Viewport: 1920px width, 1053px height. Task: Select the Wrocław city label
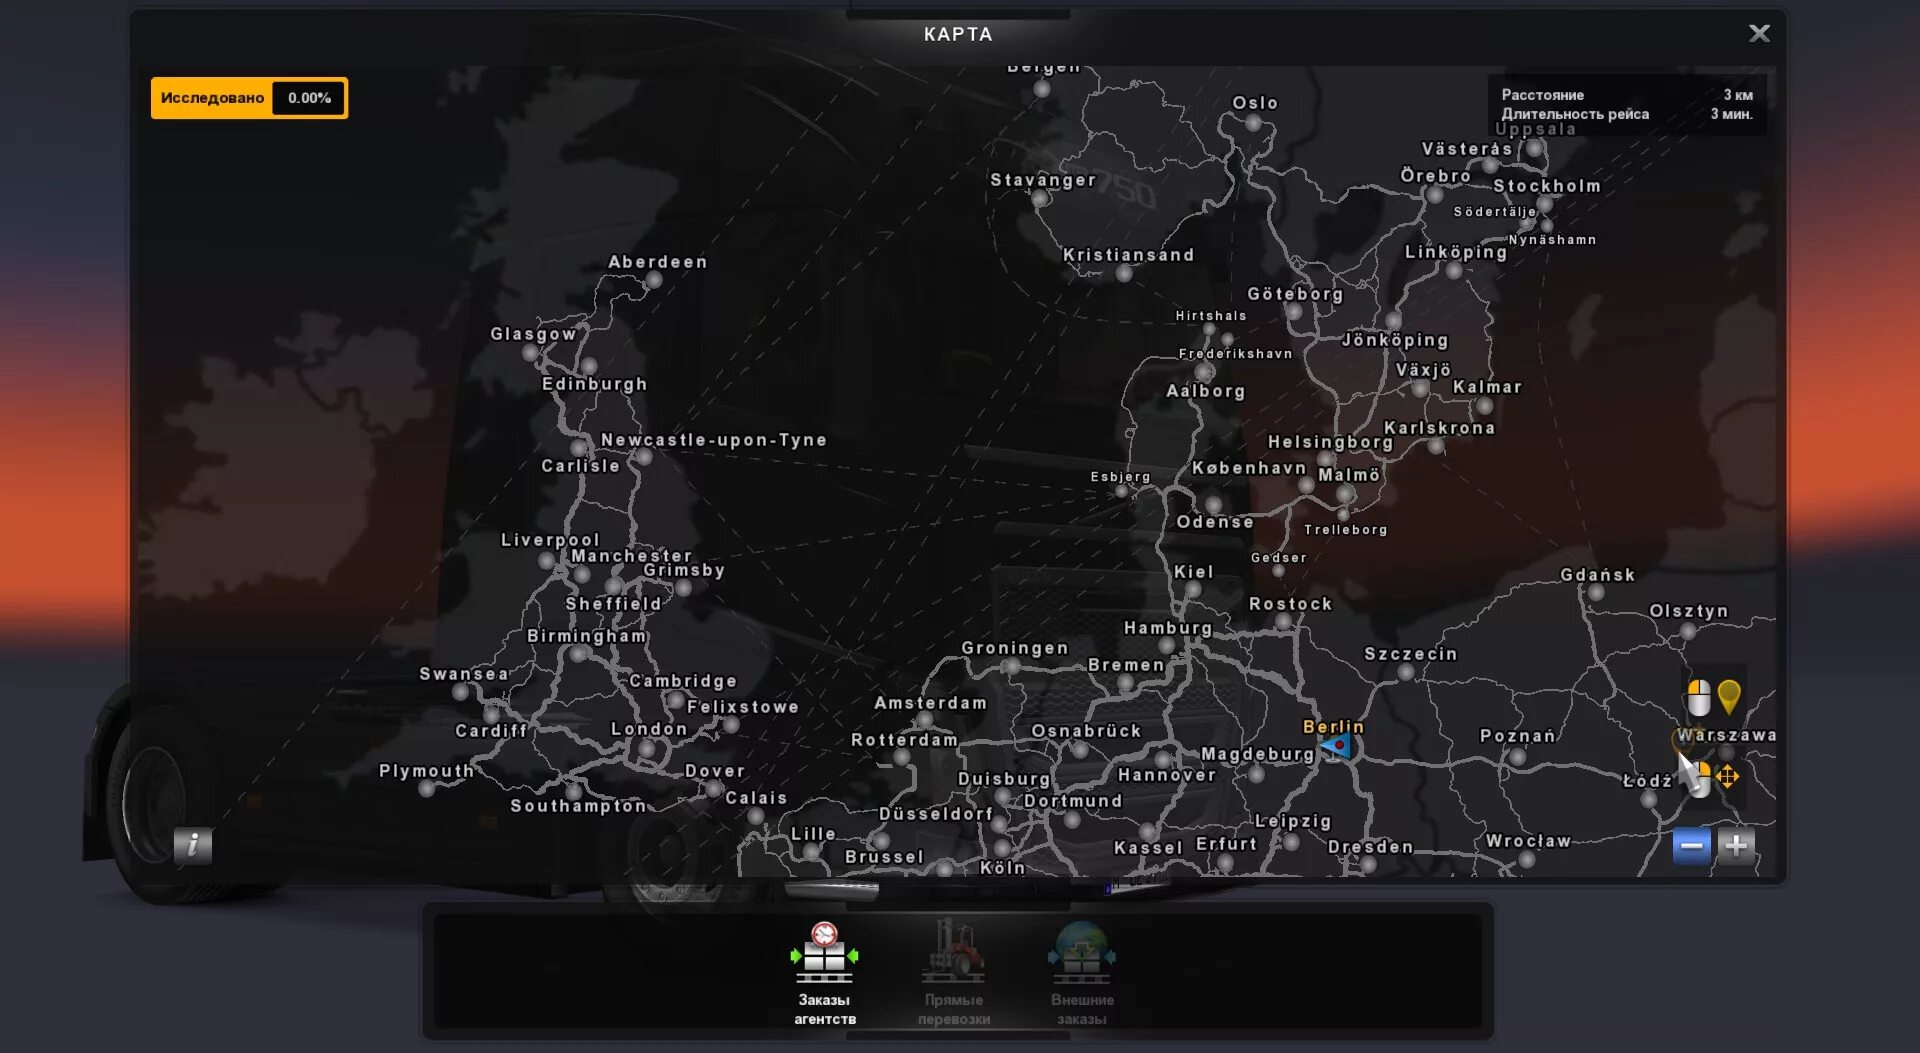coord(1528,841)
